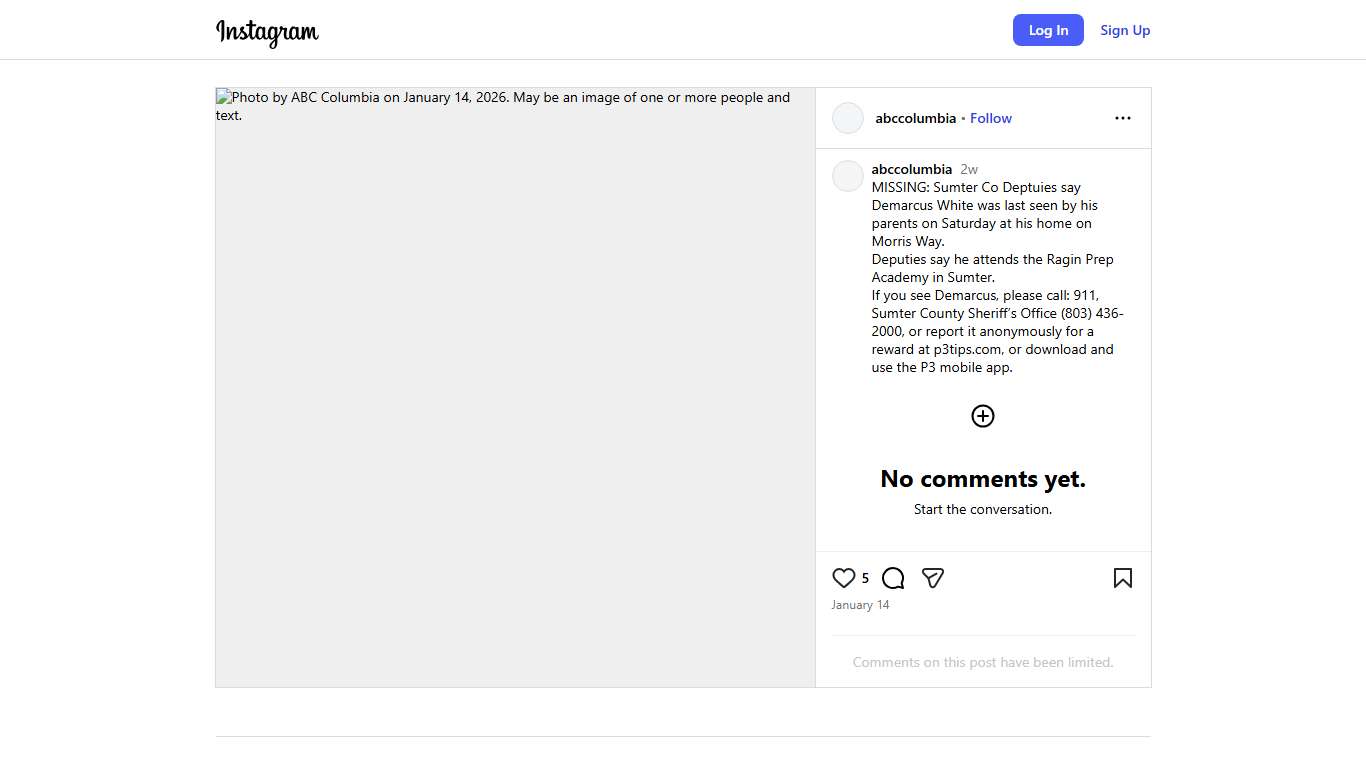This screenshot has width=1366, height=768.
Task: Open the ABC Columbia post photo
Action: 515,387
